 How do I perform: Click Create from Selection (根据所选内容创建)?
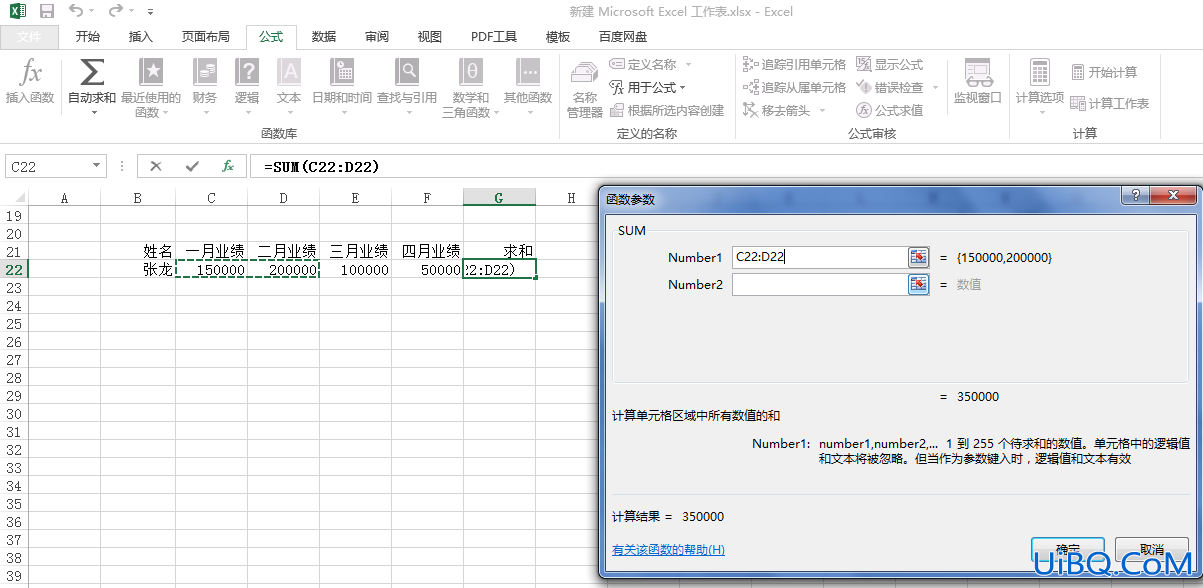click(x=667, y=110)
